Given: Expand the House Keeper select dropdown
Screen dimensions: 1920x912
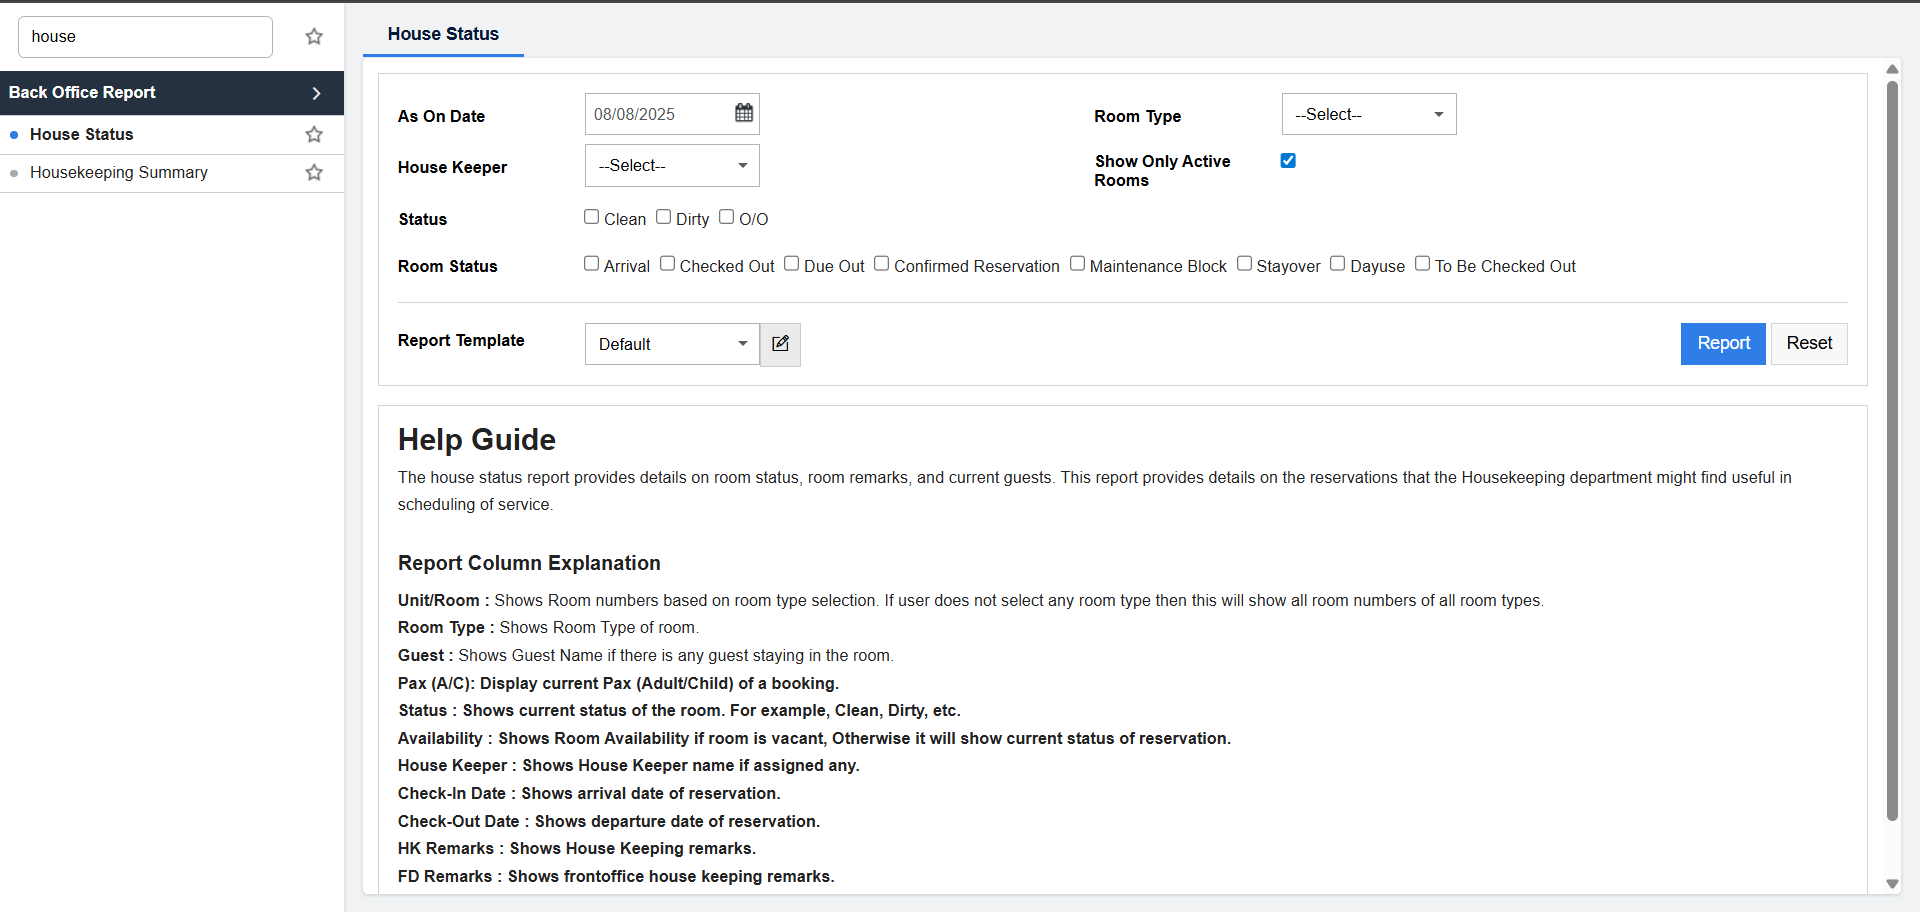Looking at the screenshot, I should point(672,166).
